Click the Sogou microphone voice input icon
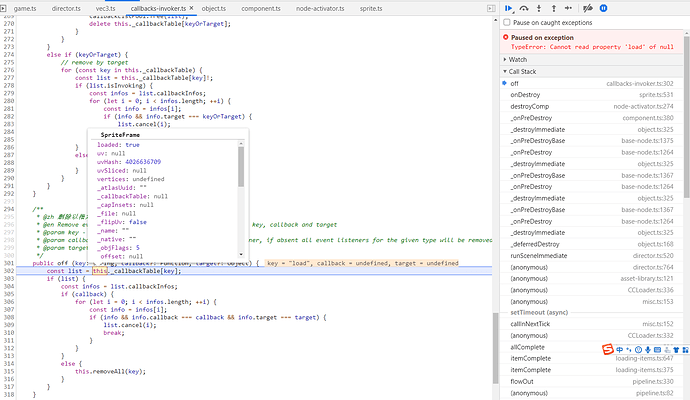The width and height of the screenshot is (690, 400). click(x=648, y=350)
